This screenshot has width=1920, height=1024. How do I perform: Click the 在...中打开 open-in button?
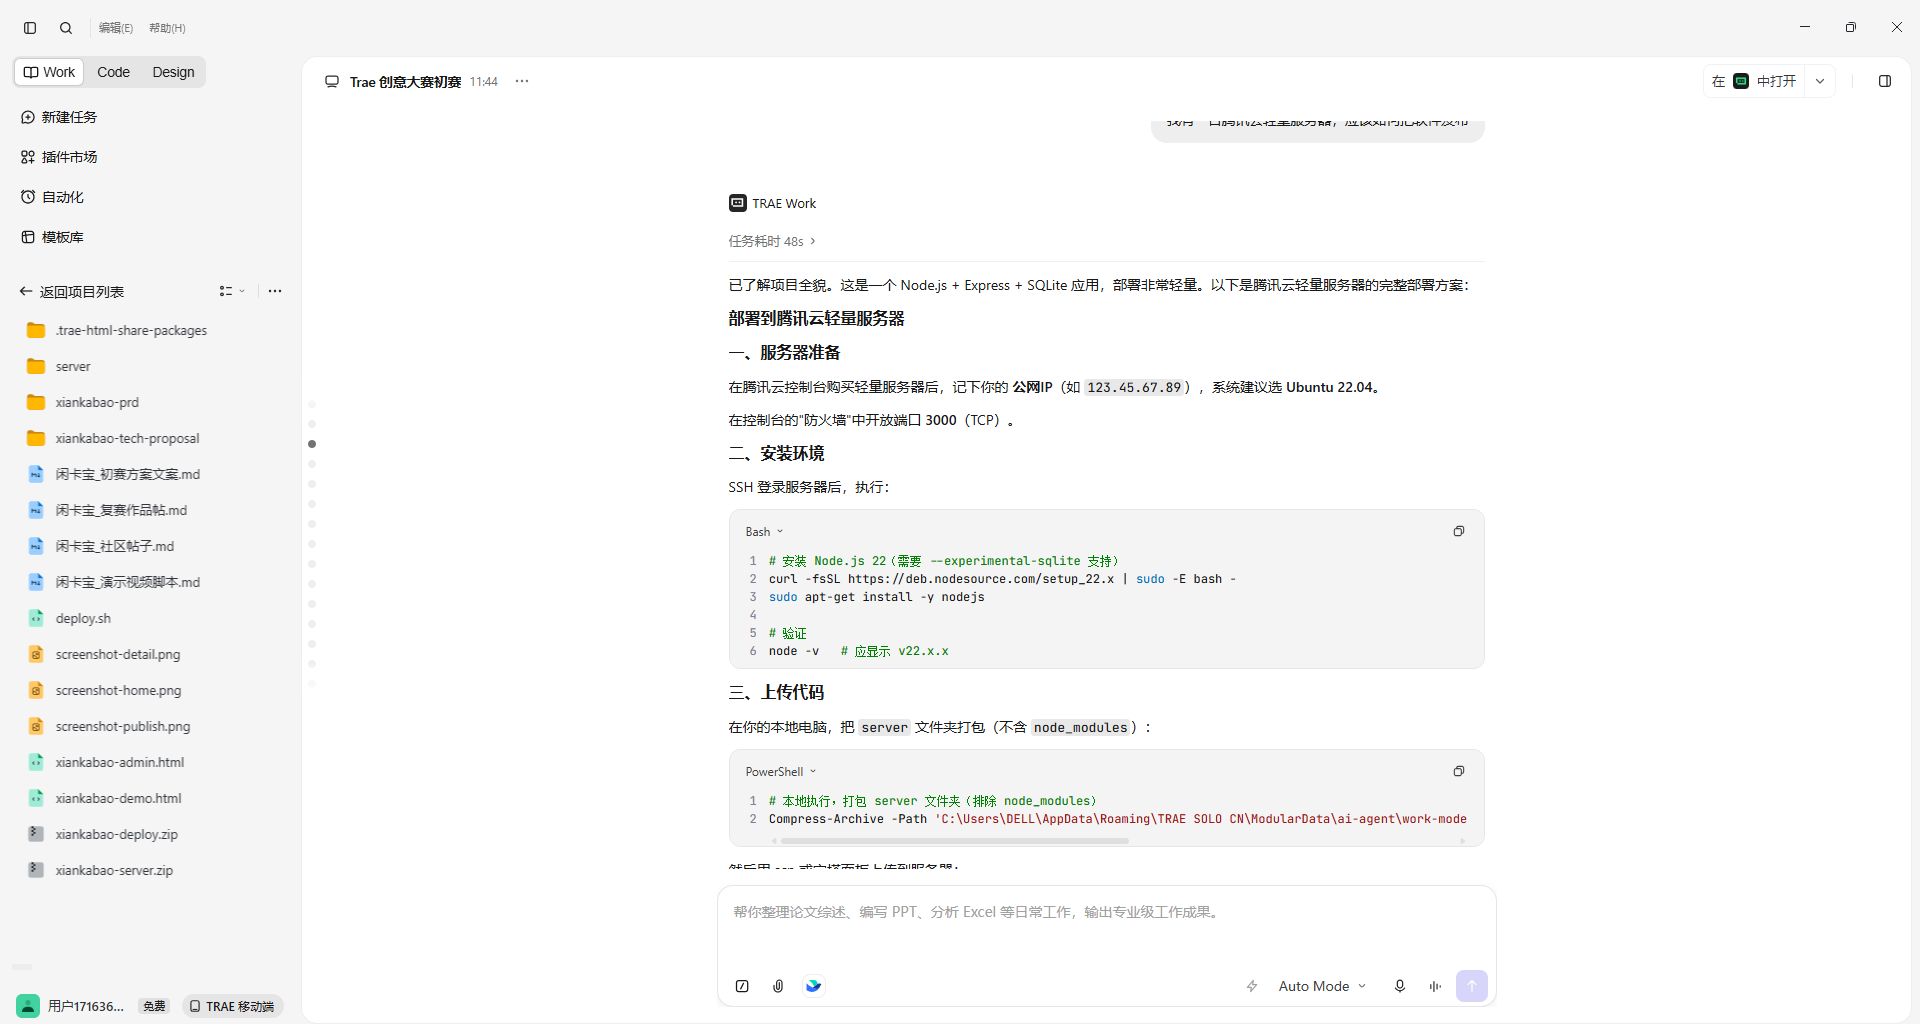tap(1755, 81)
